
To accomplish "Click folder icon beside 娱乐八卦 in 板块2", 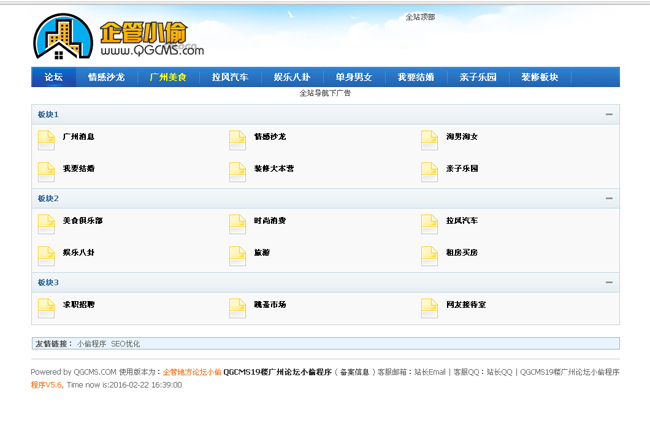I will point(46,256).
